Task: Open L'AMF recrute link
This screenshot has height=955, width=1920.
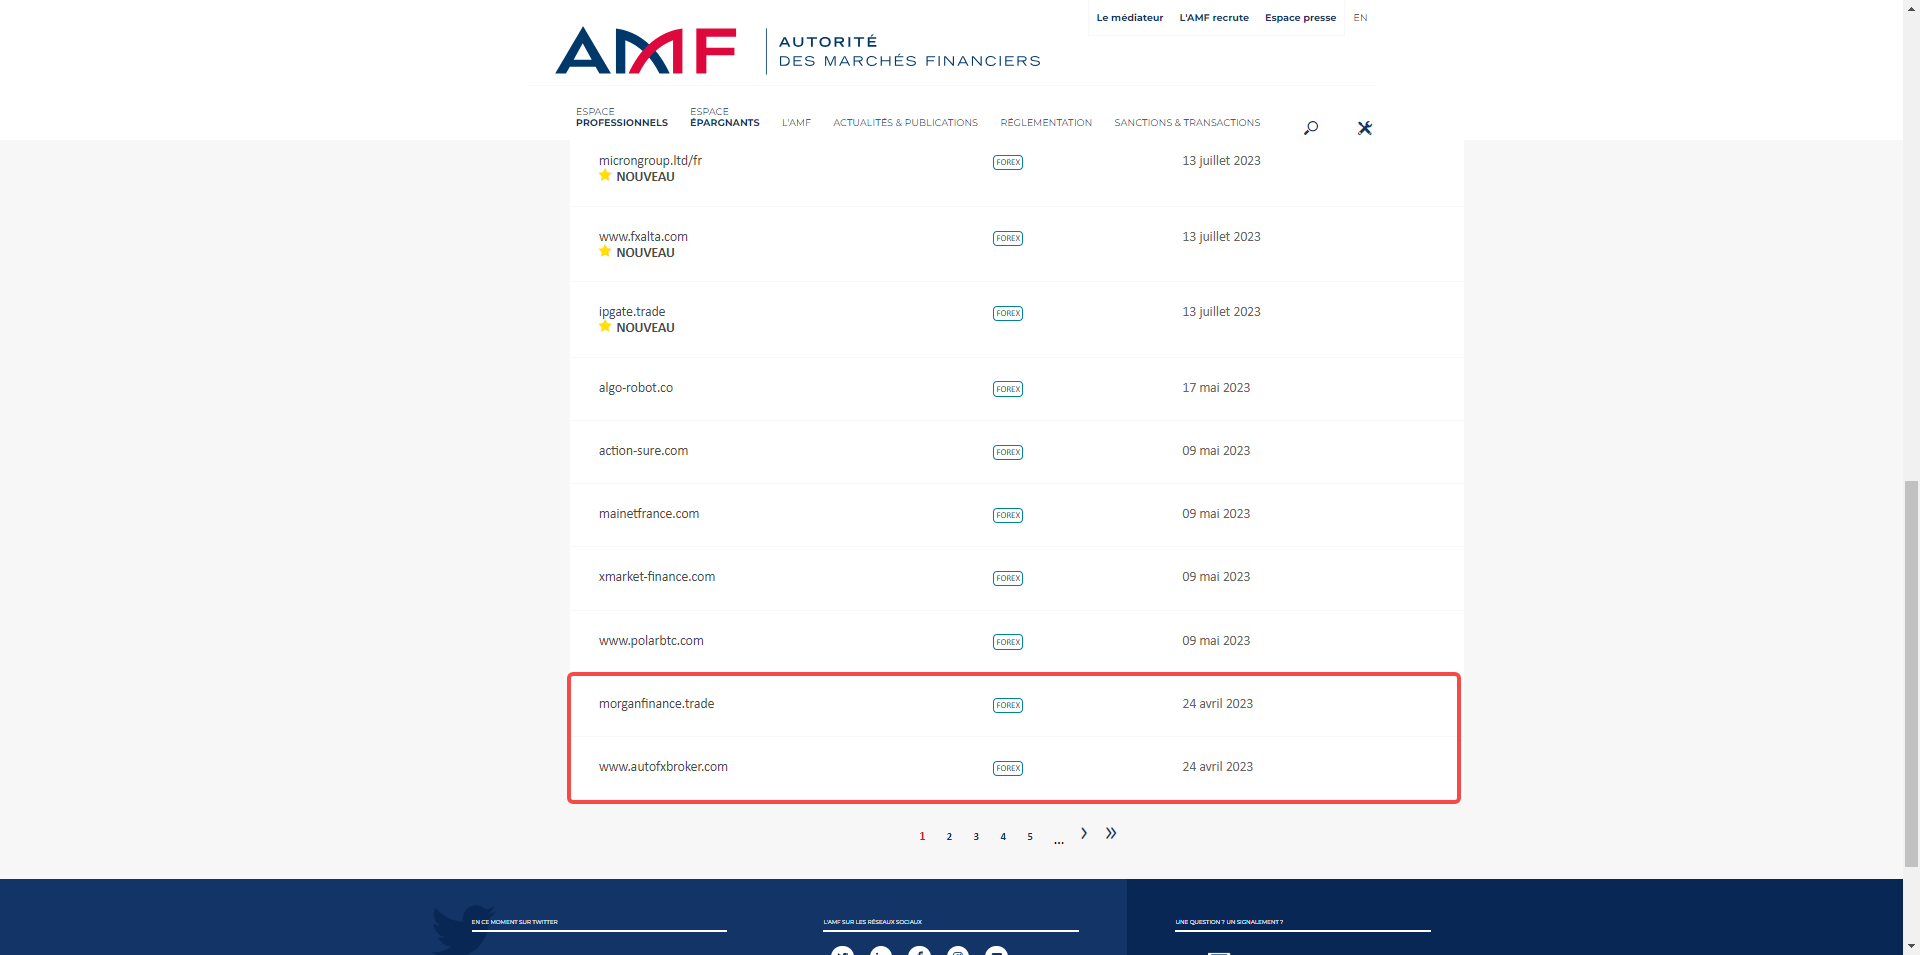Action: pyautogui.click(x=1214, y=18)
